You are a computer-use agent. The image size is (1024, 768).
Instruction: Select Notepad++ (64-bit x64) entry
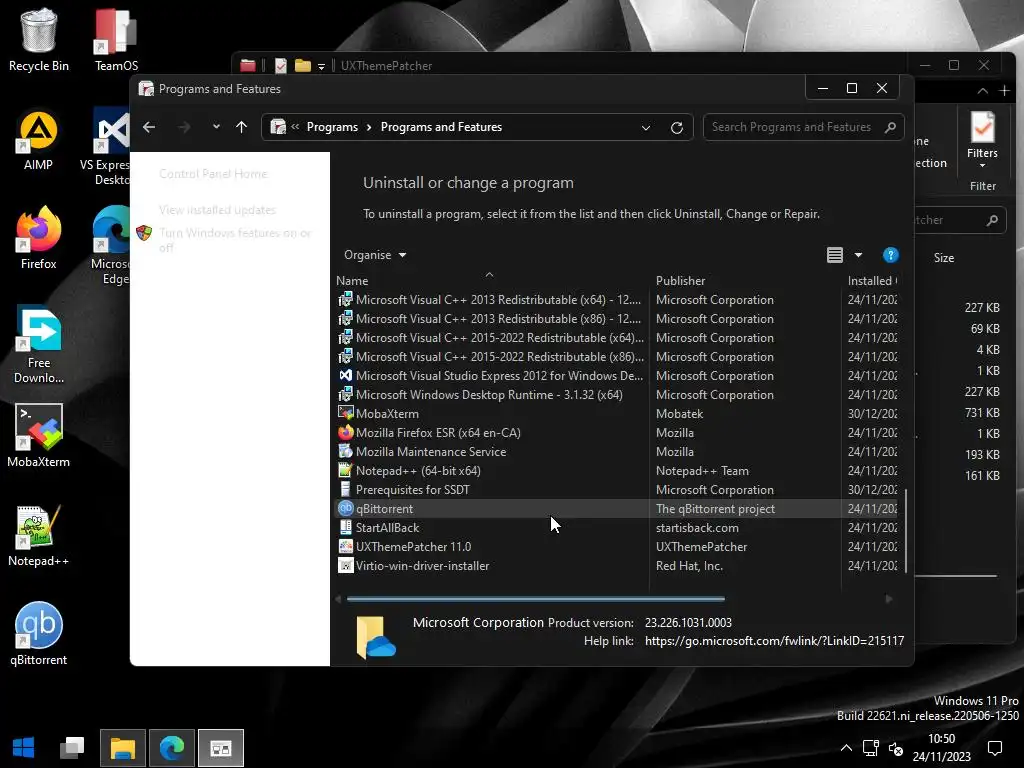click(616, 471)
